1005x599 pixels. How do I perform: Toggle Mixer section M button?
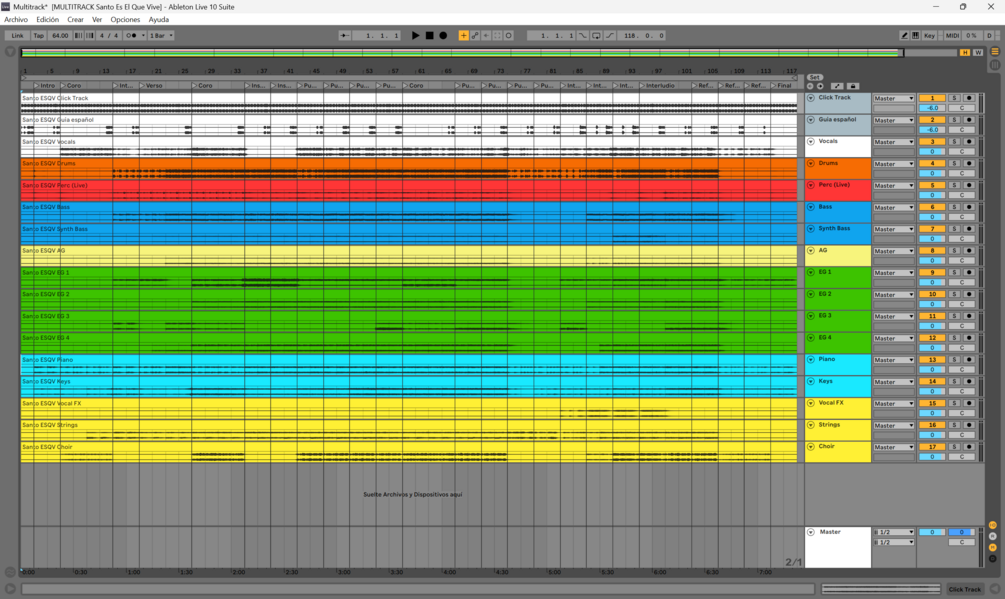point(993,547)
